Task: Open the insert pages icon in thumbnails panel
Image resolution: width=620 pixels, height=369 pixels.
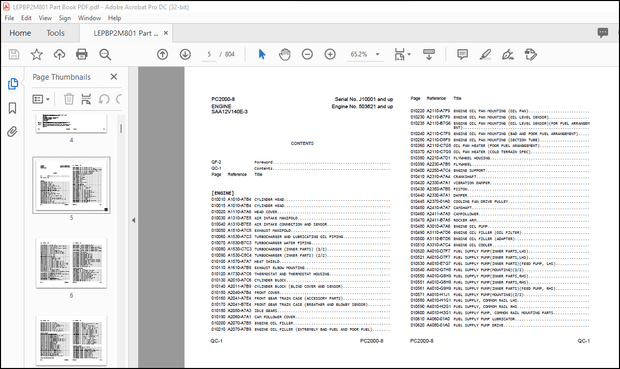Action: (86, 99)
